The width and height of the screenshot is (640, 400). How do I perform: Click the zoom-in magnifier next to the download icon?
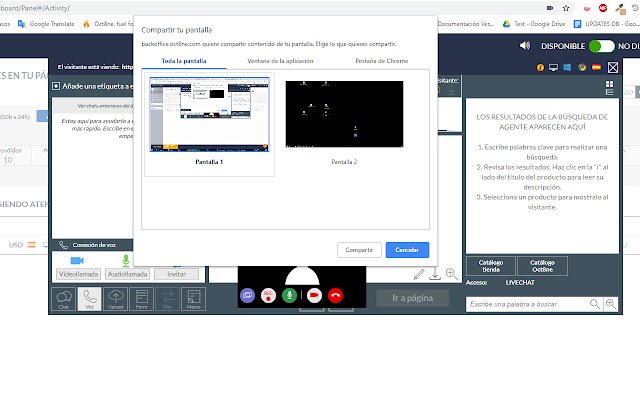coord(451,273)
